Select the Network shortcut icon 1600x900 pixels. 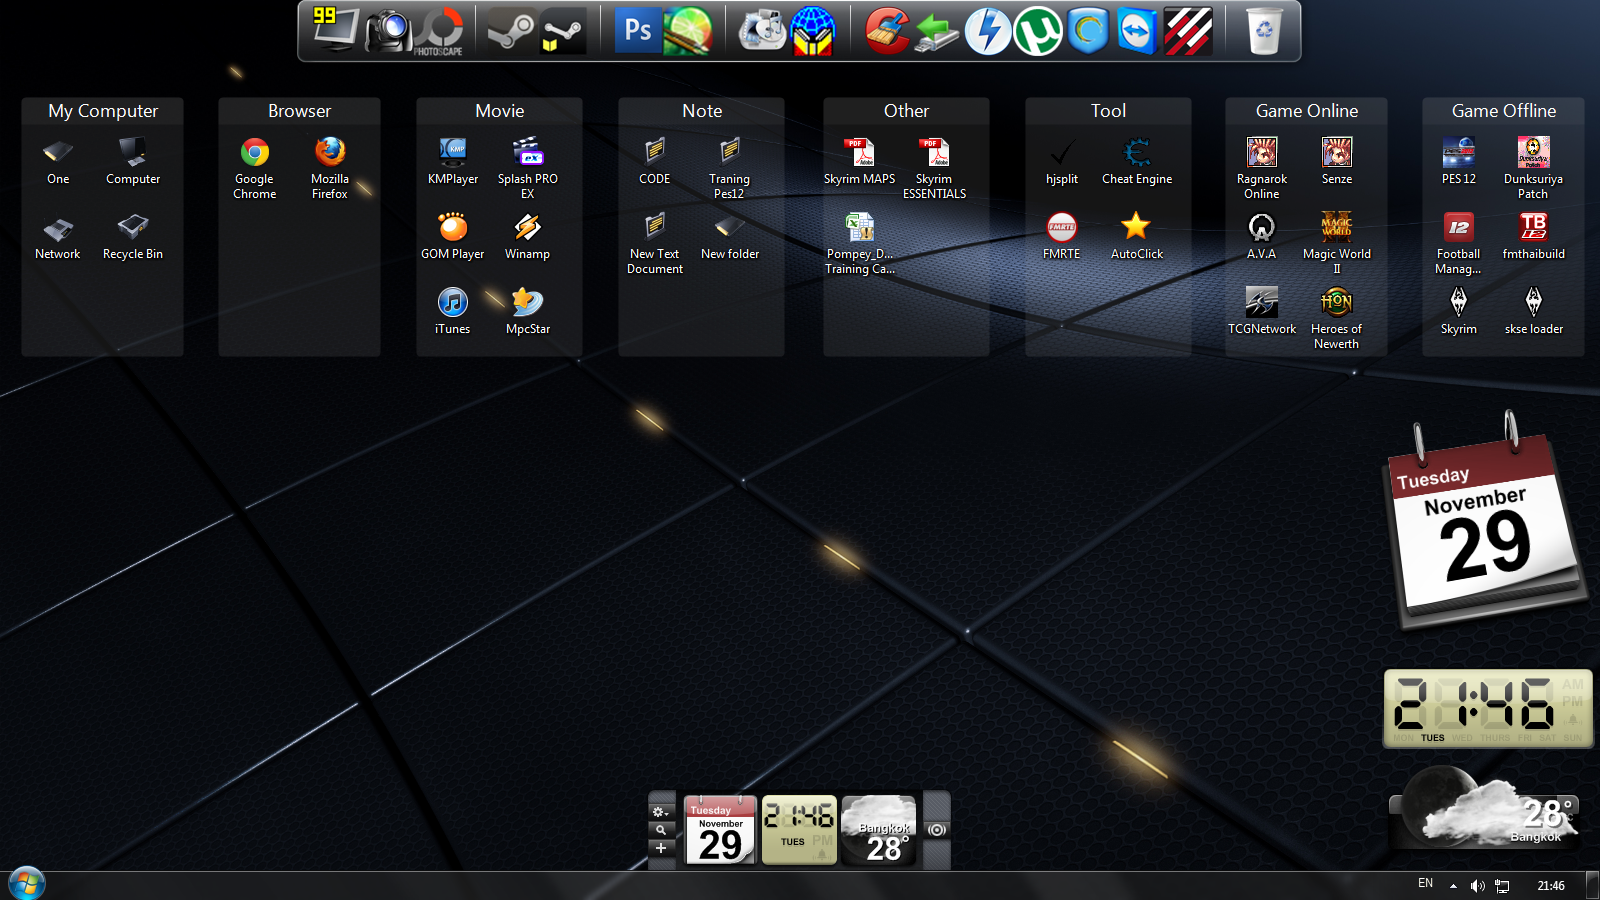[x=58, y=236]
